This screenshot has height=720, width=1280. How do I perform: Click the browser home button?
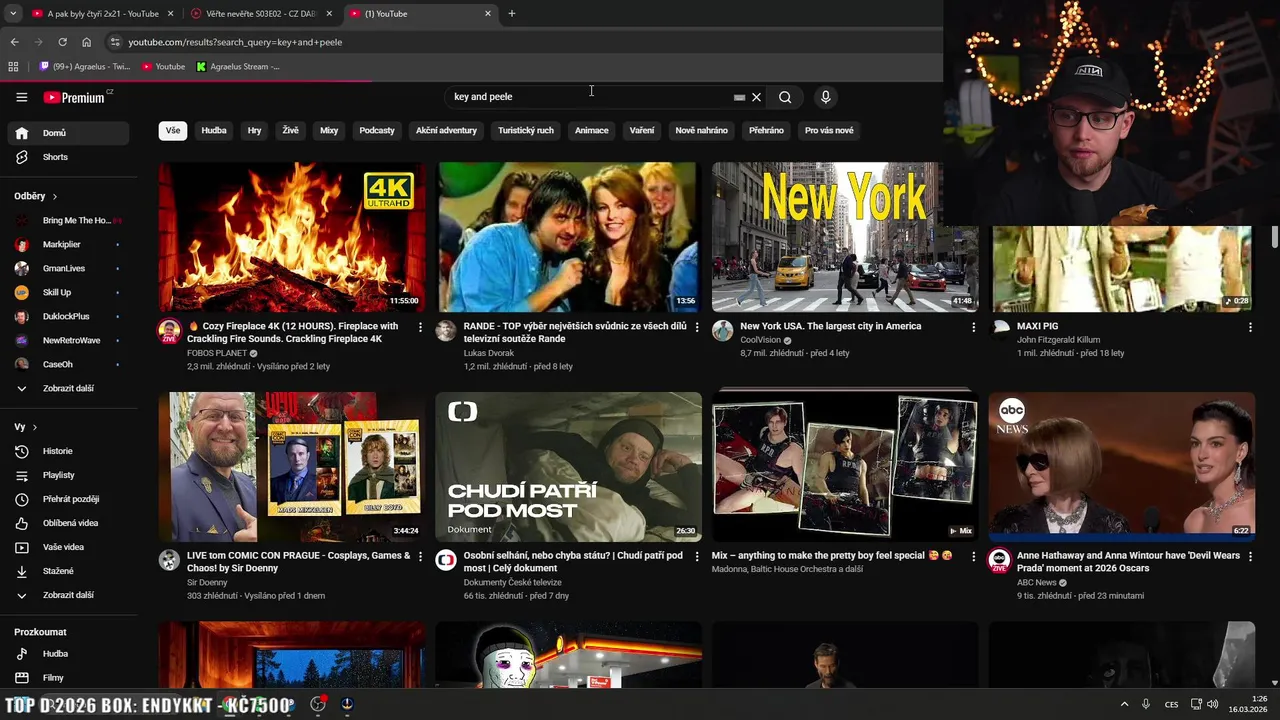click(86, 42)
